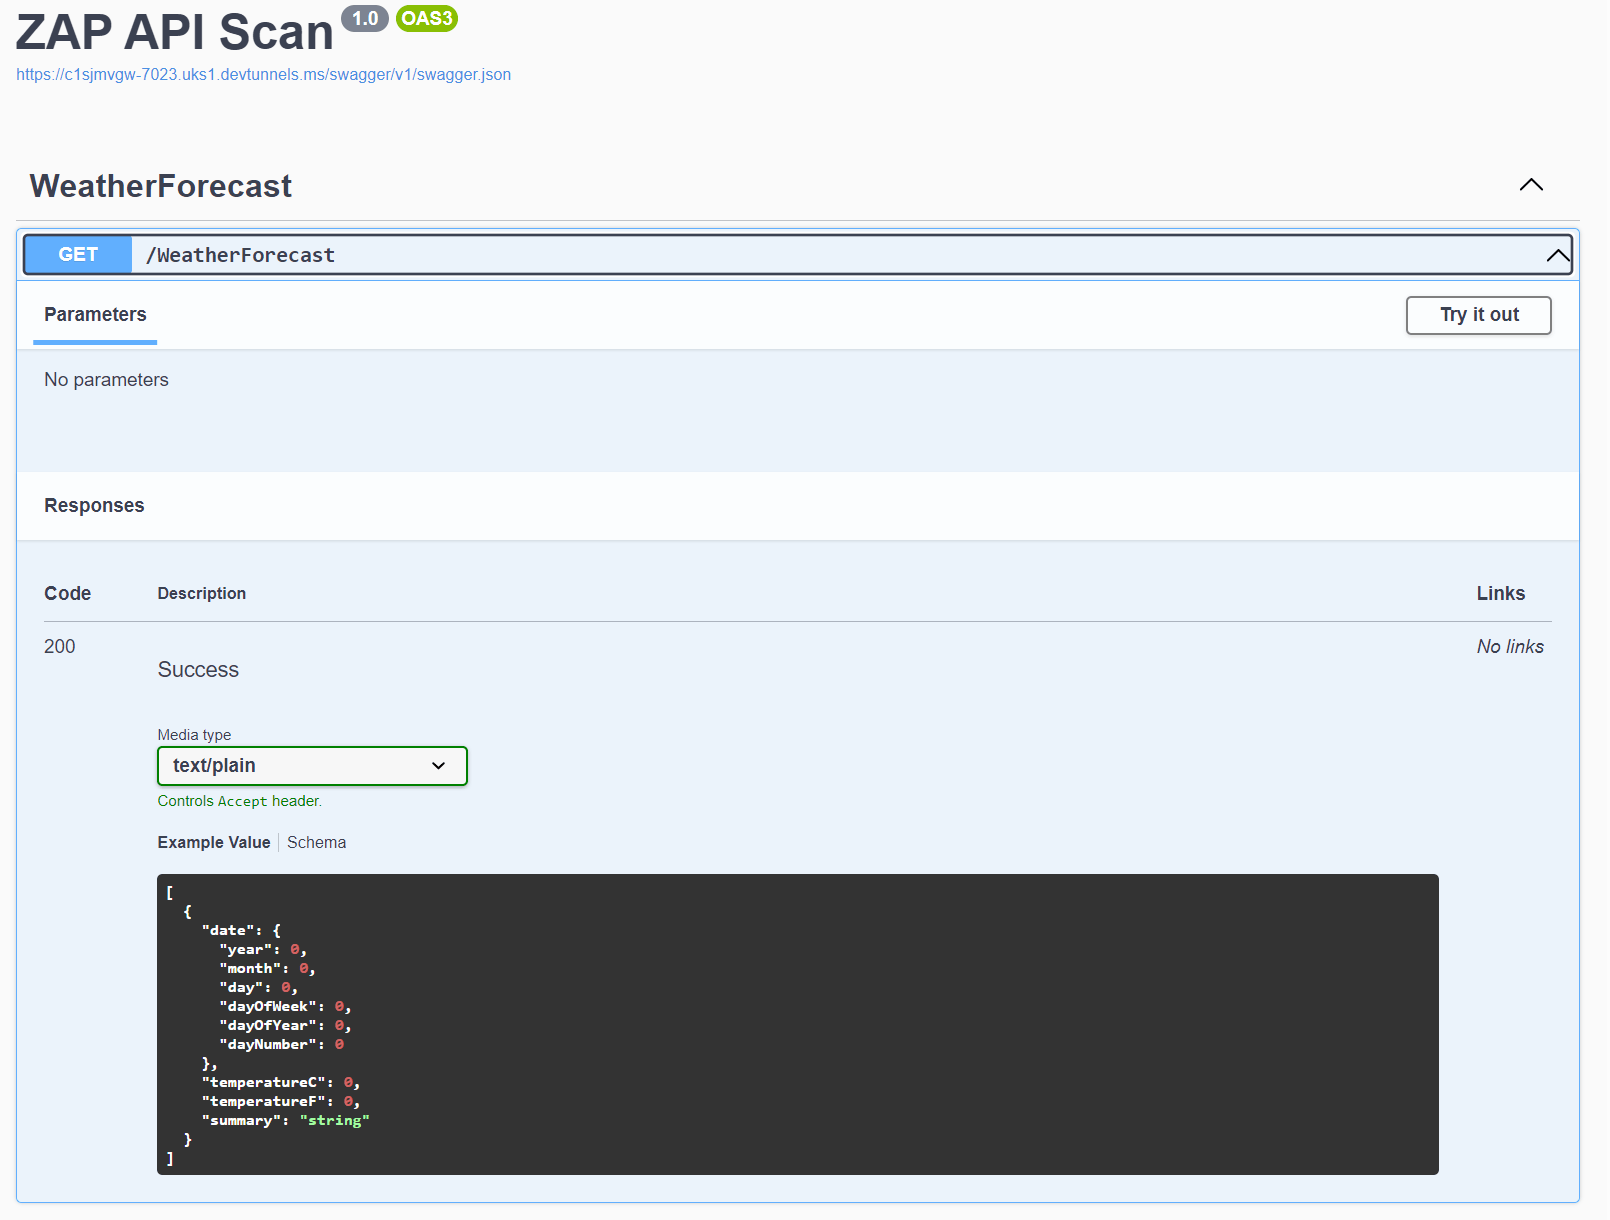Click the /WeatherForecast endpoint path

(x=240, y=255)
